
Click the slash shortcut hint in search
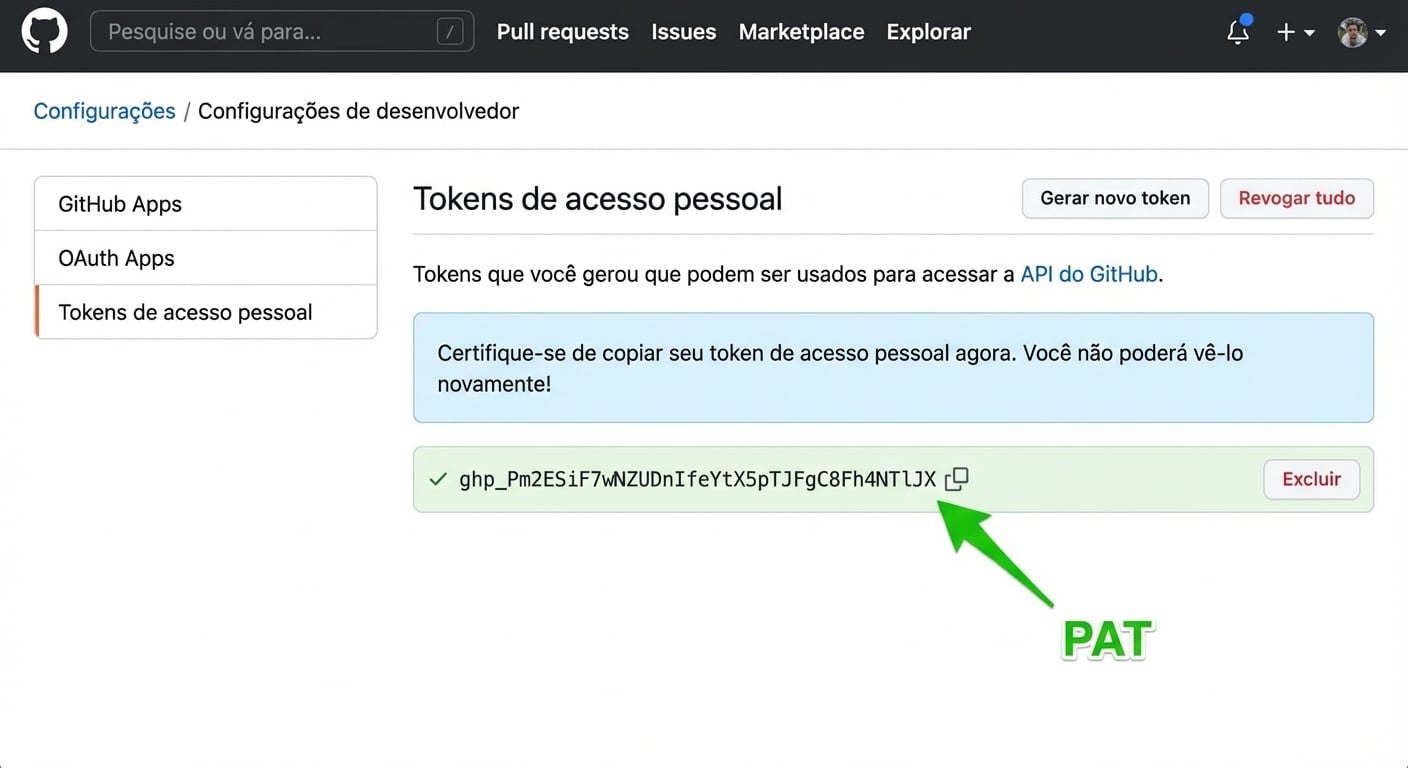[x=450, y=32]
